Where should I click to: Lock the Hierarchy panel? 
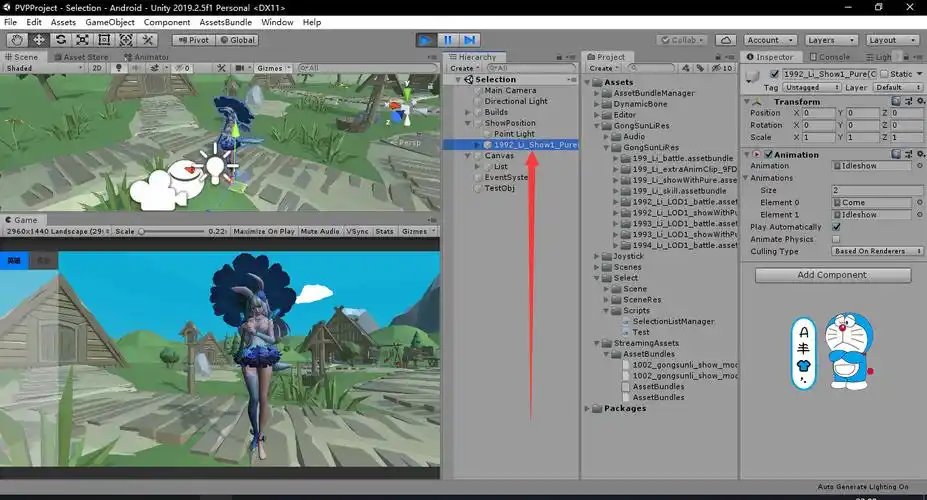tap(559, 57)
